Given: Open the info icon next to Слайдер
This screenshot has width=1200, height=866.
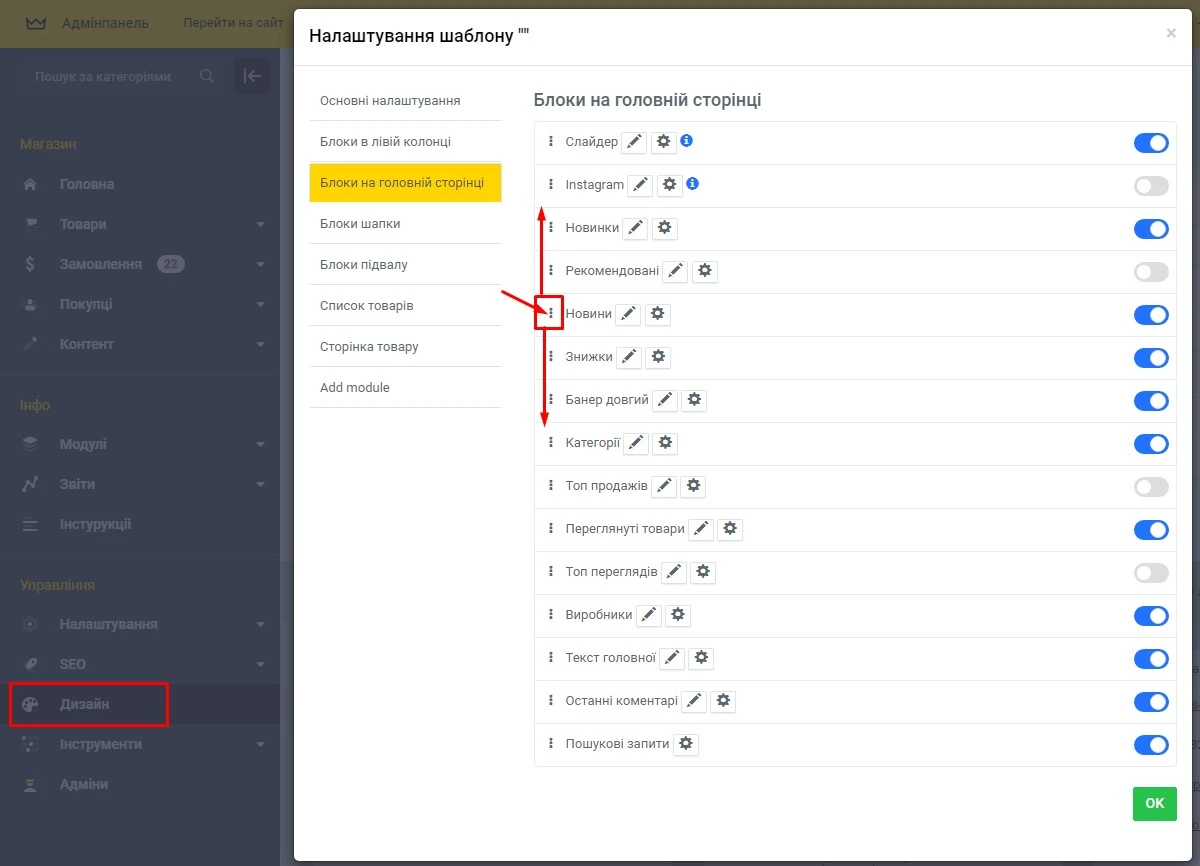Looking at the screenshot, I should pyautogui.click(x=686, y=142).
